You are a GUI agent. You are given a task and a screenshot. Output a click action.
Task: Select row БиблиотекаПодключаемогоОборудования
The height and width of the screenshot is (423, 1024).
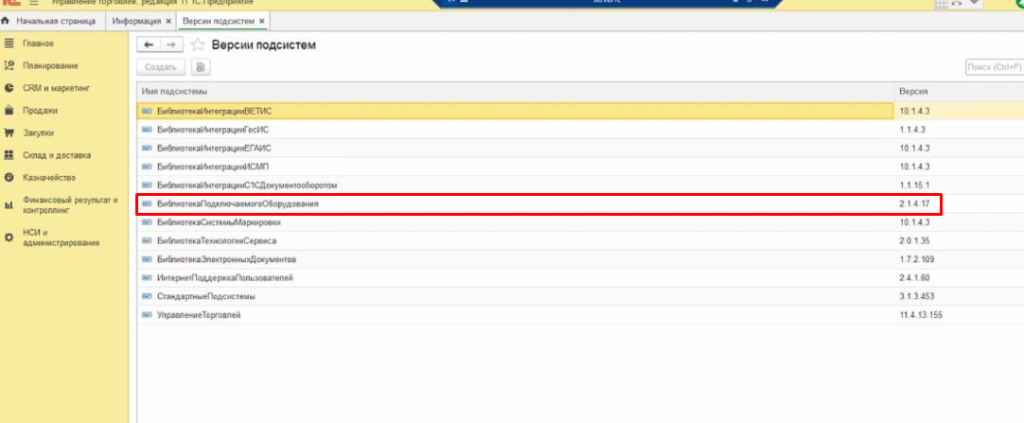point(580,204)
